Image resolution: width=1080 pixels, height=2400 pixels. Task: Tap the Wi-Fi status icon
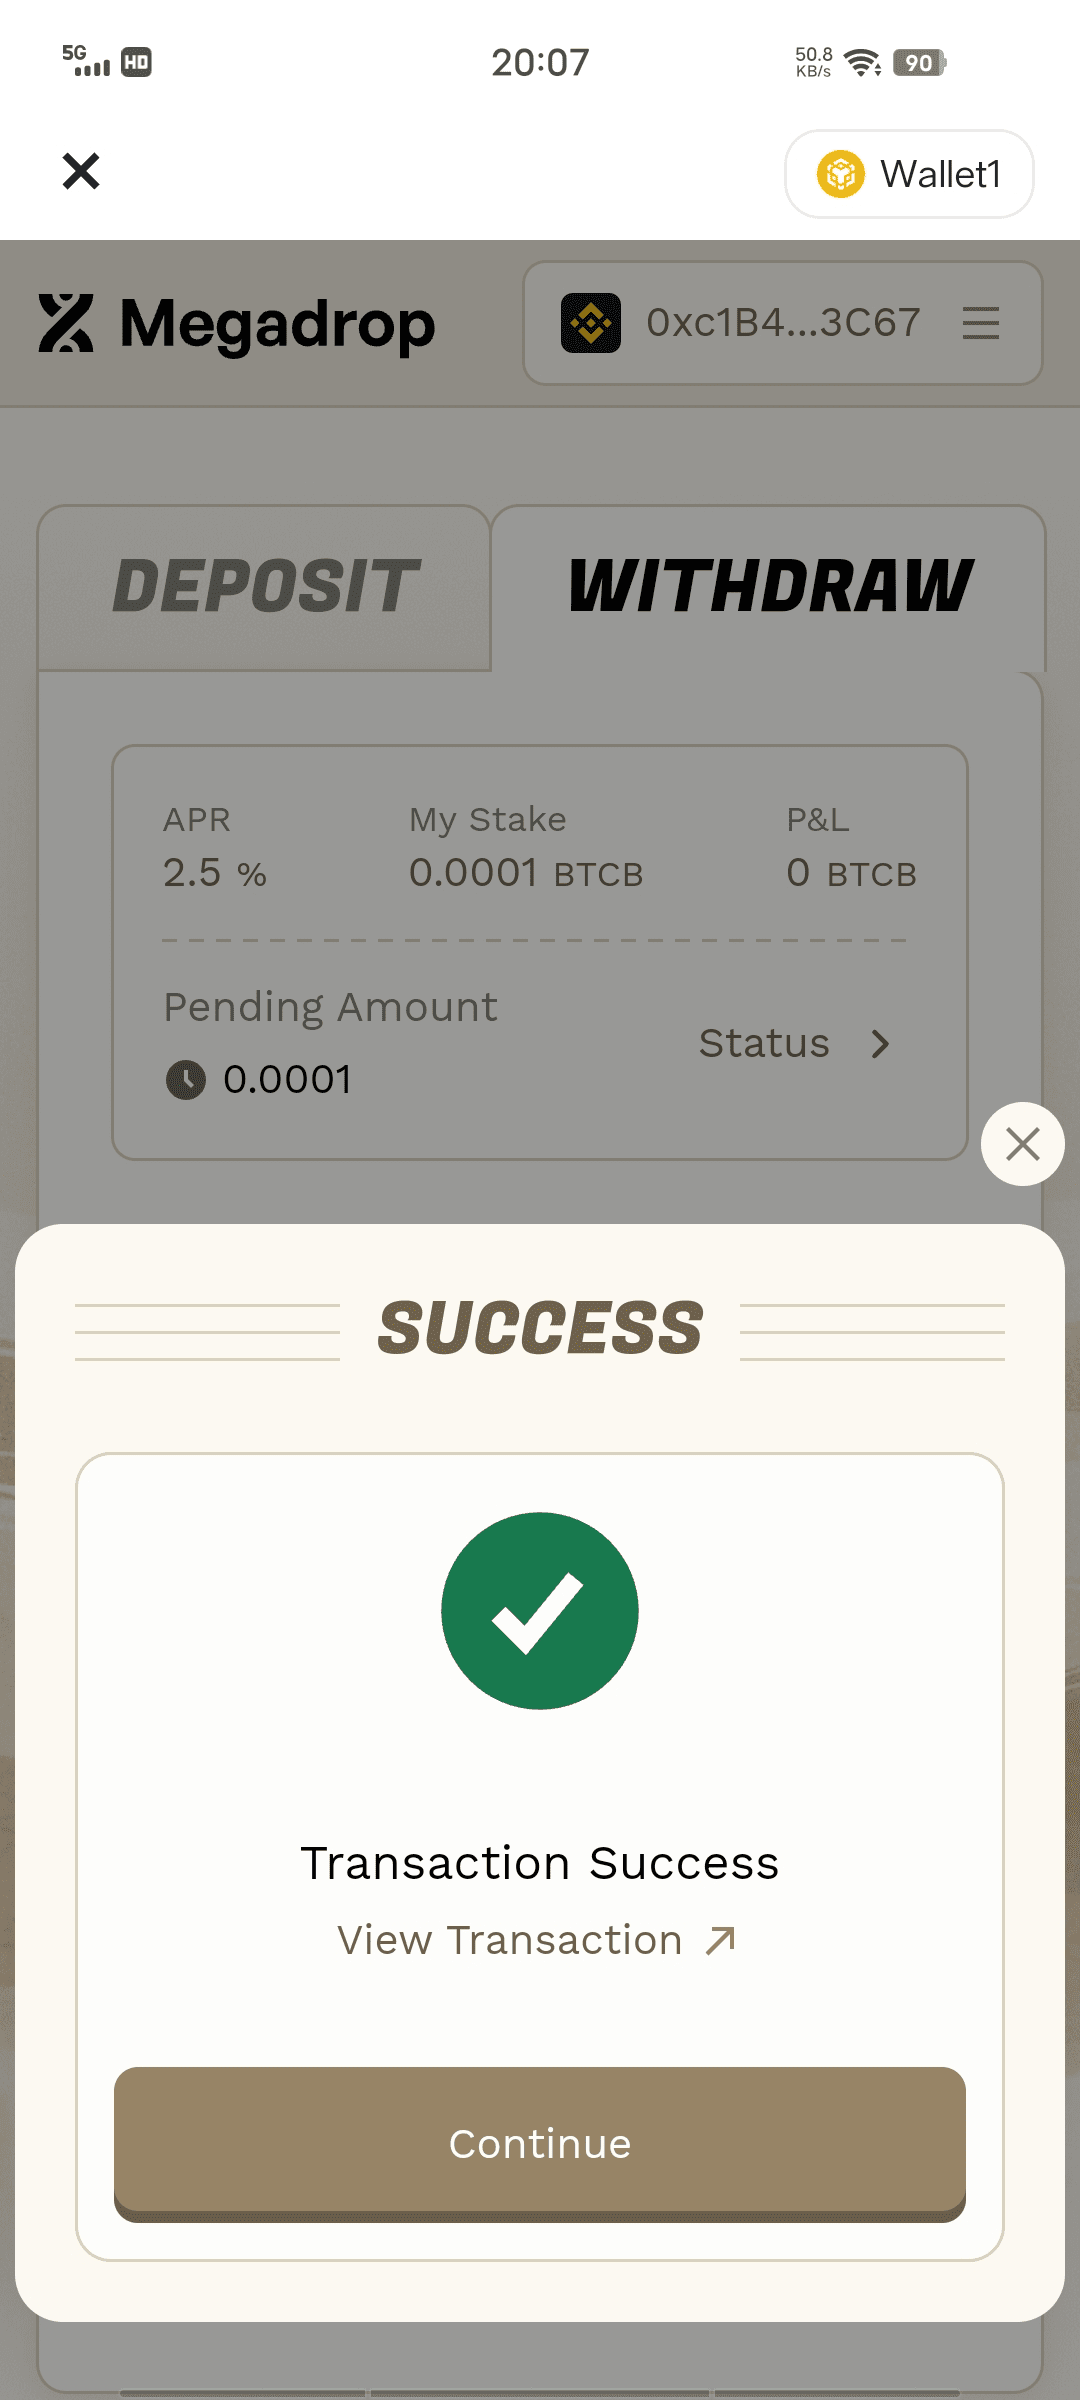pyautogui.click(x=862, y=63)
